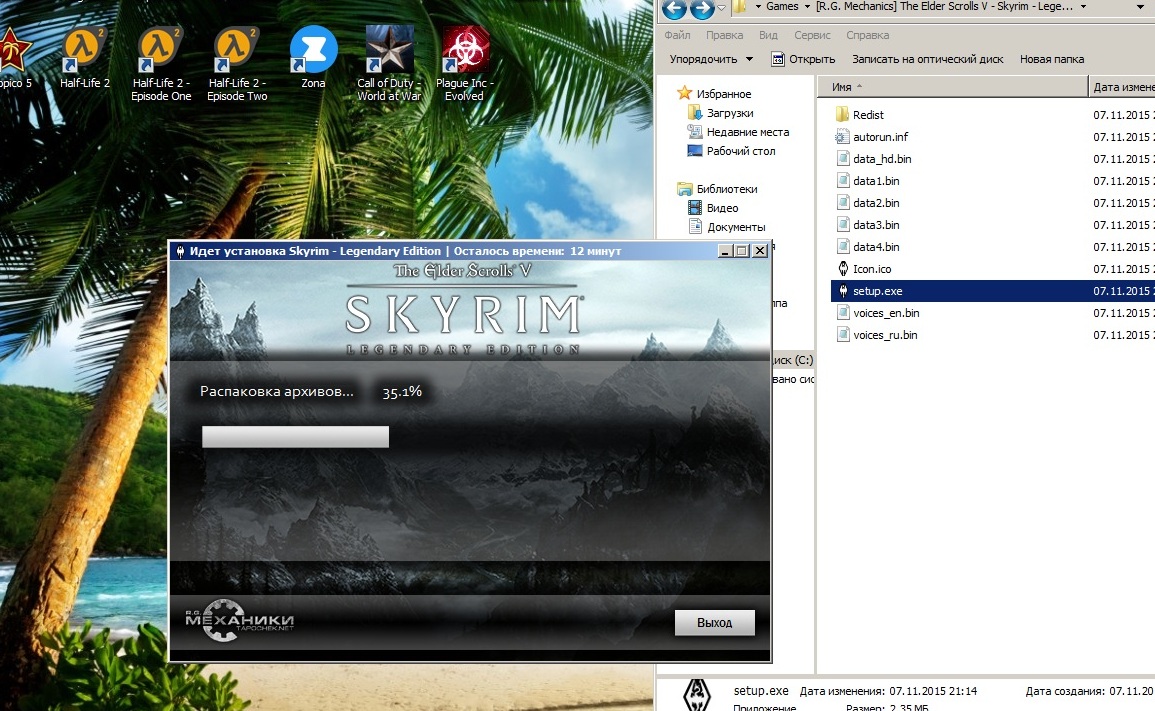Select the data2.bin file icon
Screen dimensions: 1155x711
(x=843, y=203)
